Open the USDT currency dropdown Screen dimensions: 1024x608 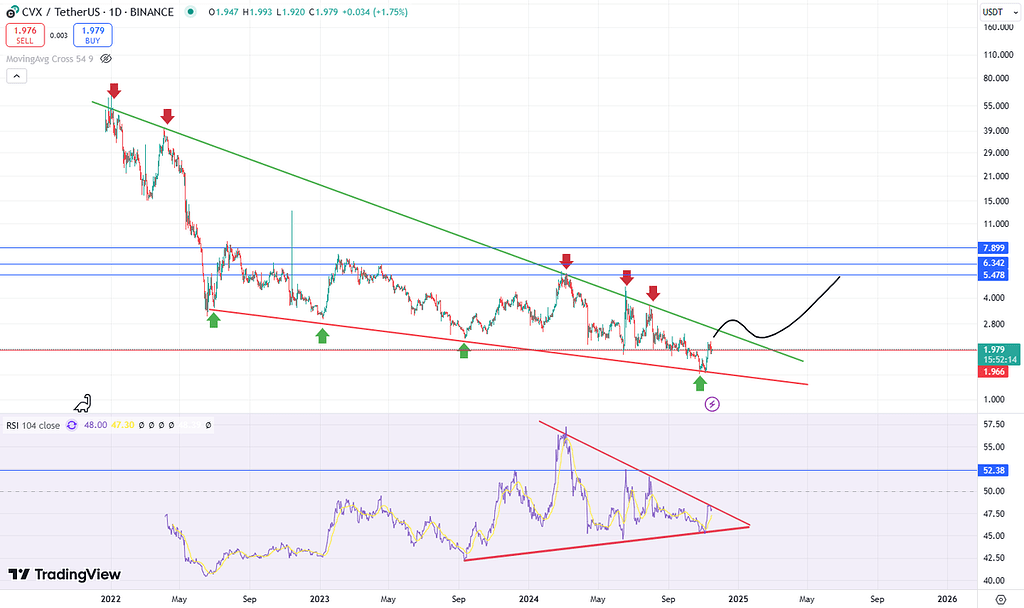pos(993,12)
